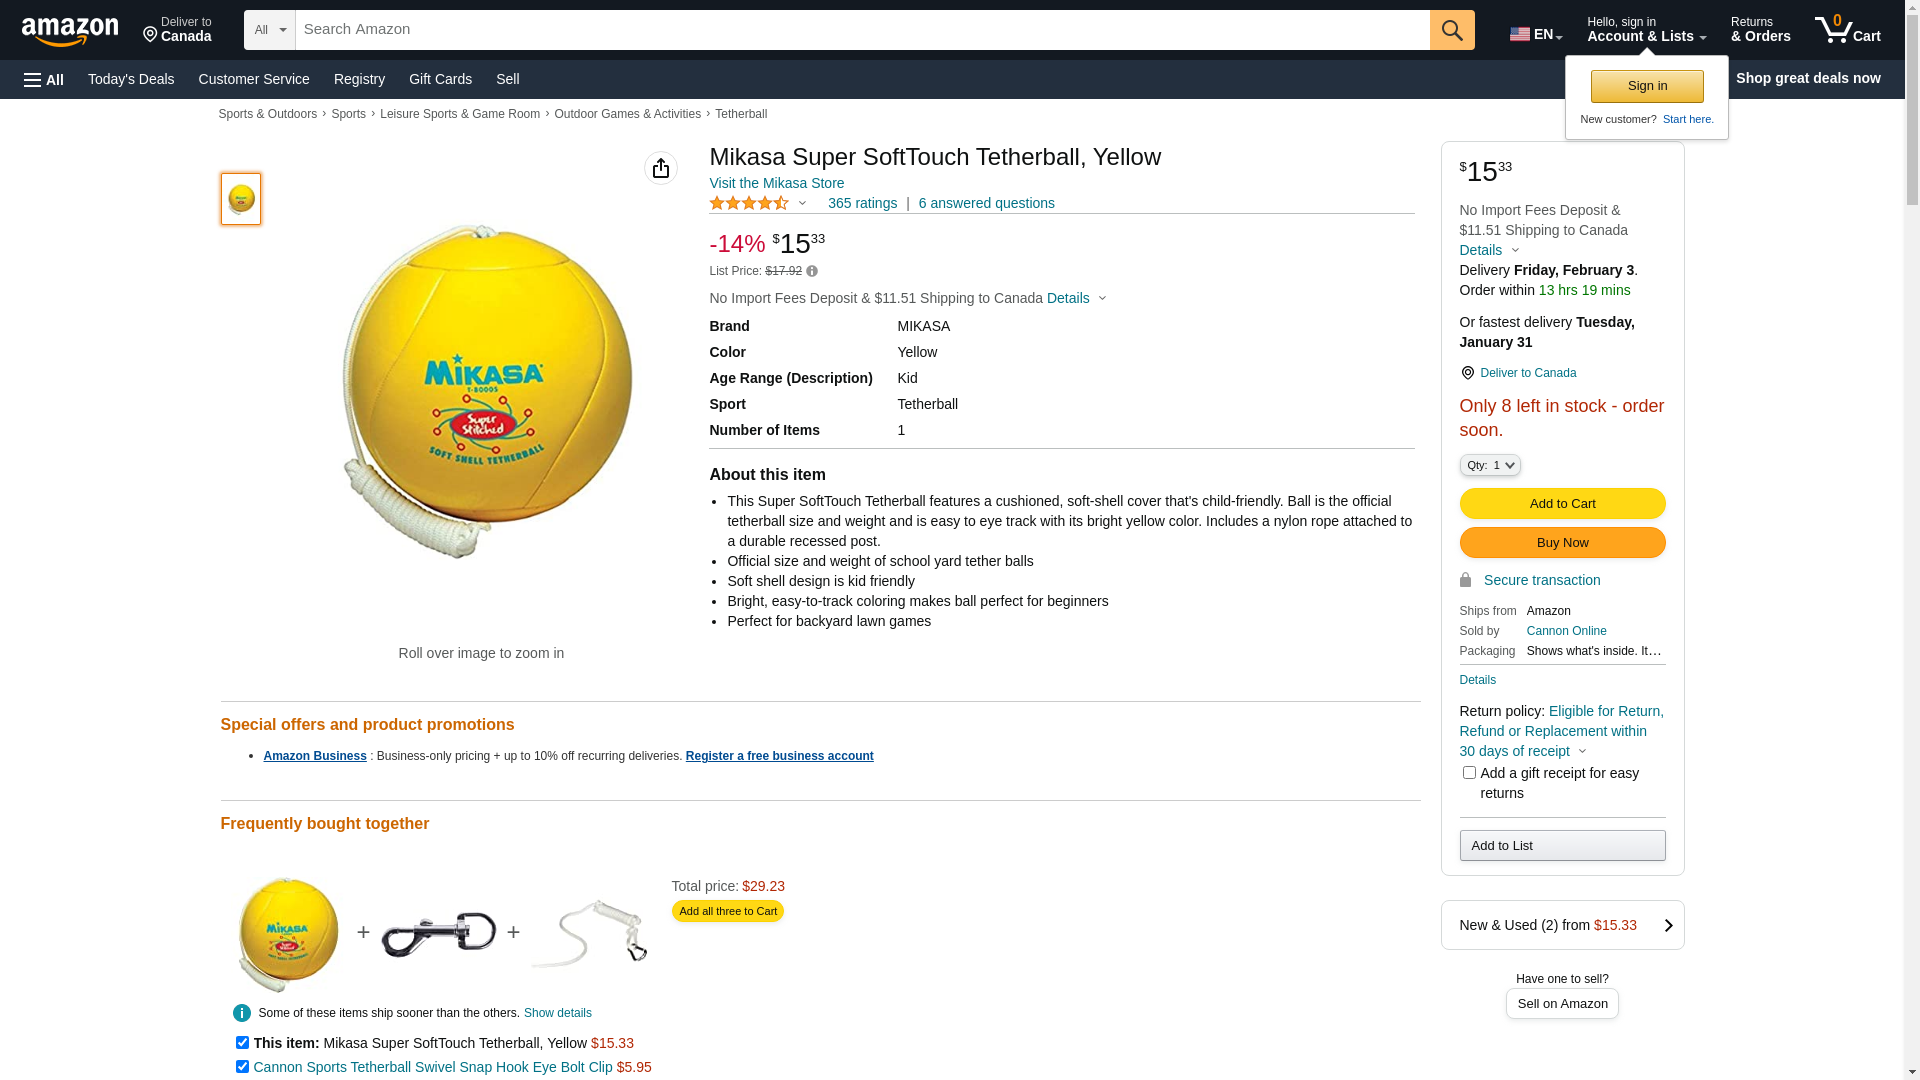
Task: Check the gift receipt checkbox
Action: tap(1469, 772)
